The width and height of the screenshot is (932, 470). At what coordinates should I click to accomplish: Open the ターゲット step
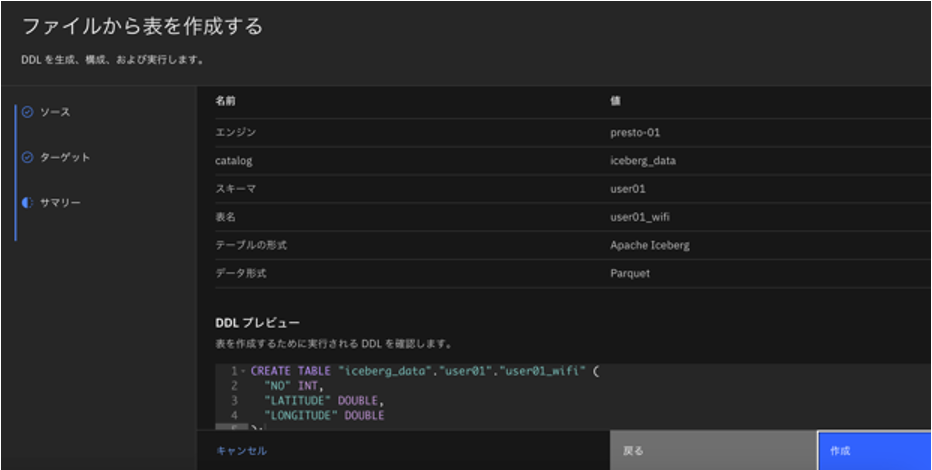[65, 157]
